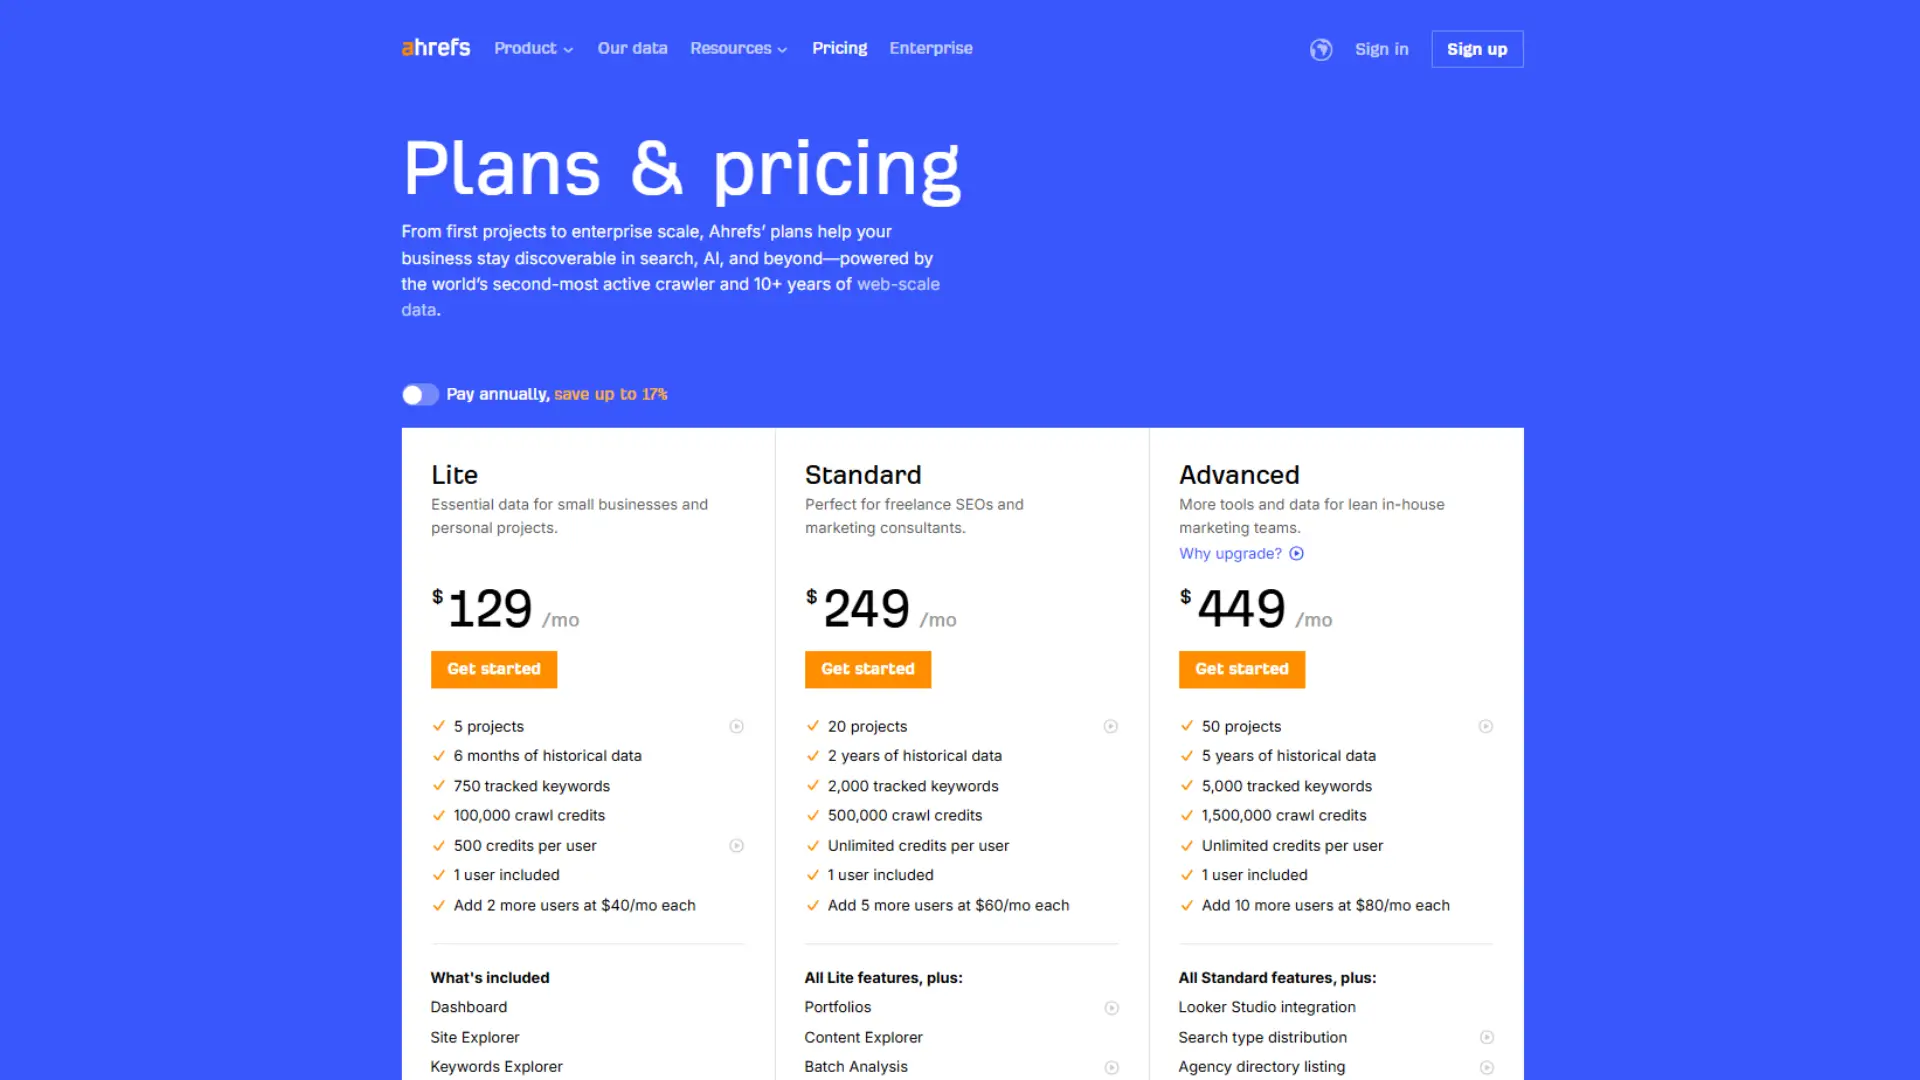Image resolution: width=1920 pixels, height=1080 pixels.
Task: Click the info icon beside 5 projects
Action: click(x=737, y=726)
